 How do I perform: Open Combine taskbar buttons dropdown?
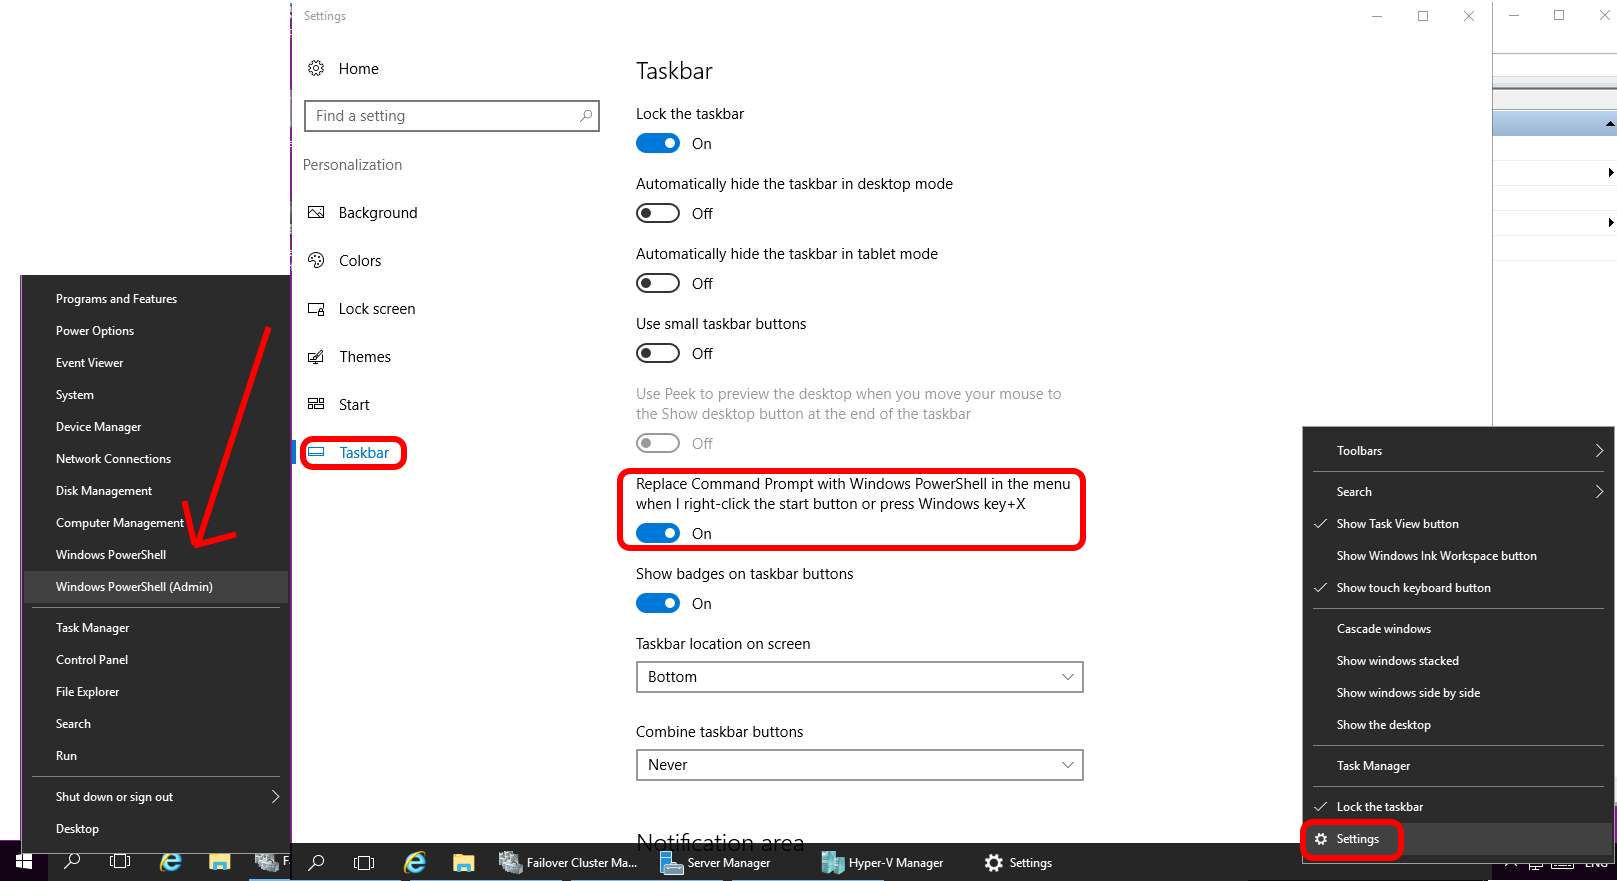click(859, 765)
